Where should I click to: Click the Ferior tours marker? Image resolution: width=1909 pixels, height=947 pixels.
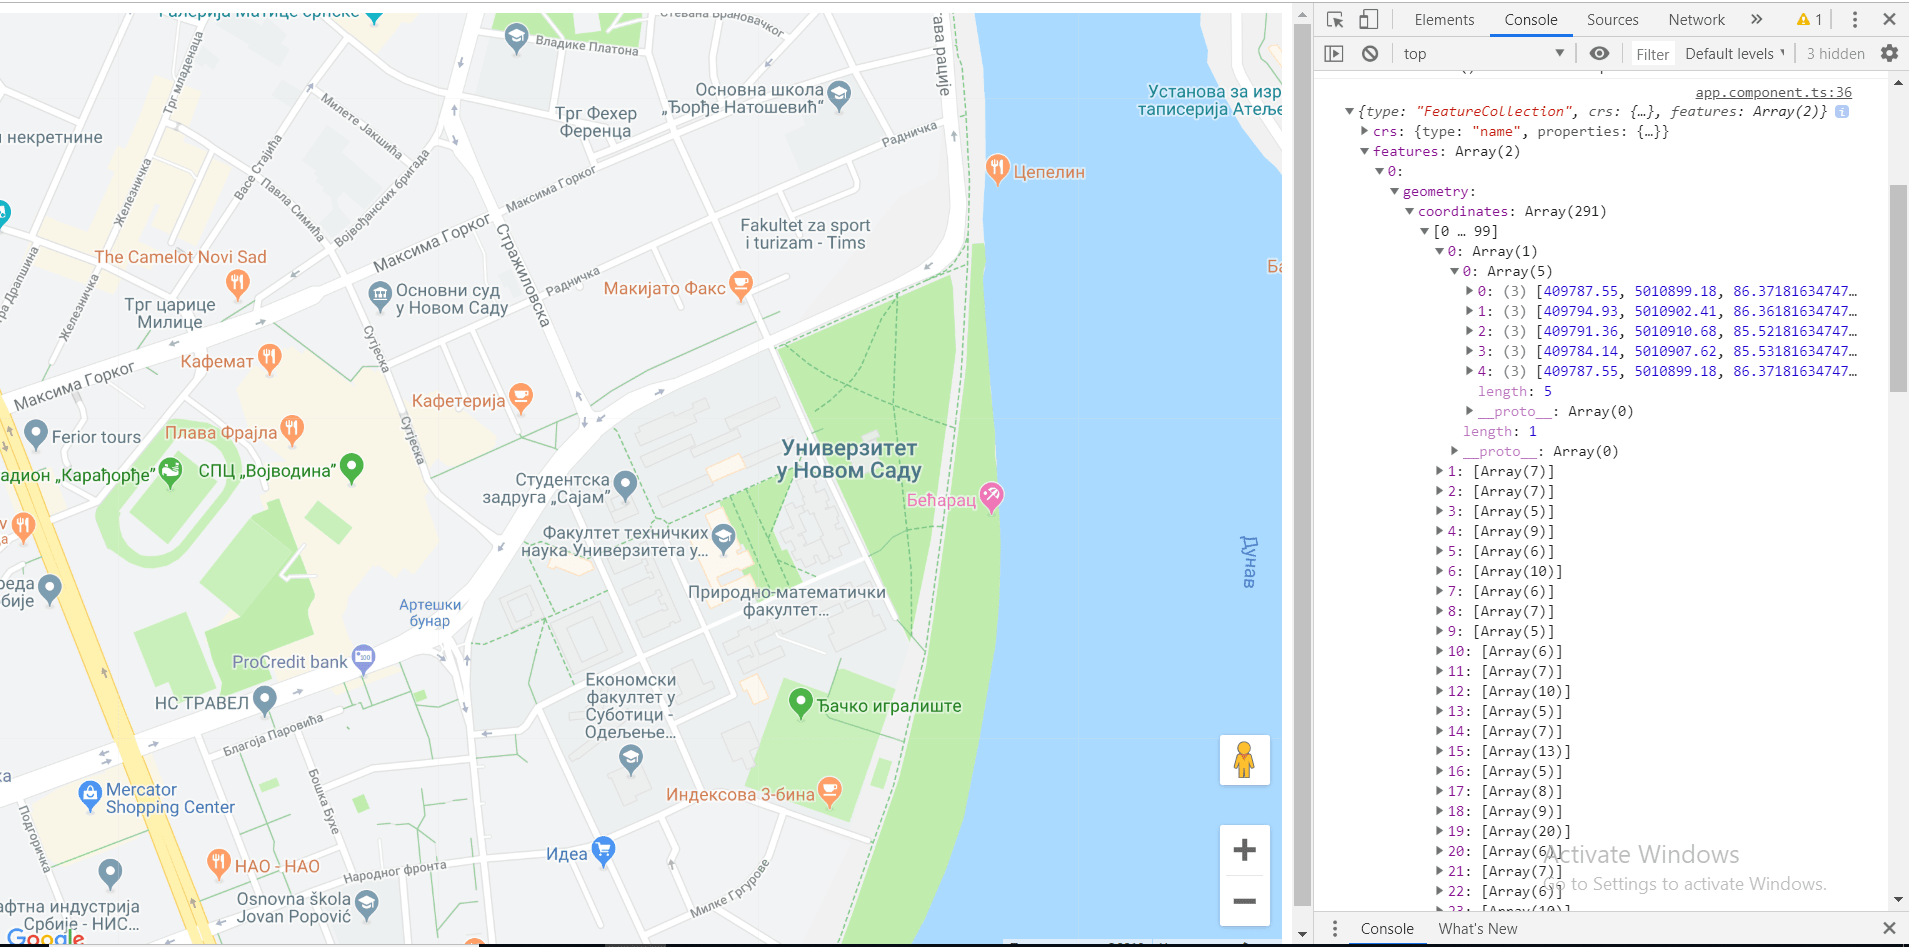click(36, 435)
